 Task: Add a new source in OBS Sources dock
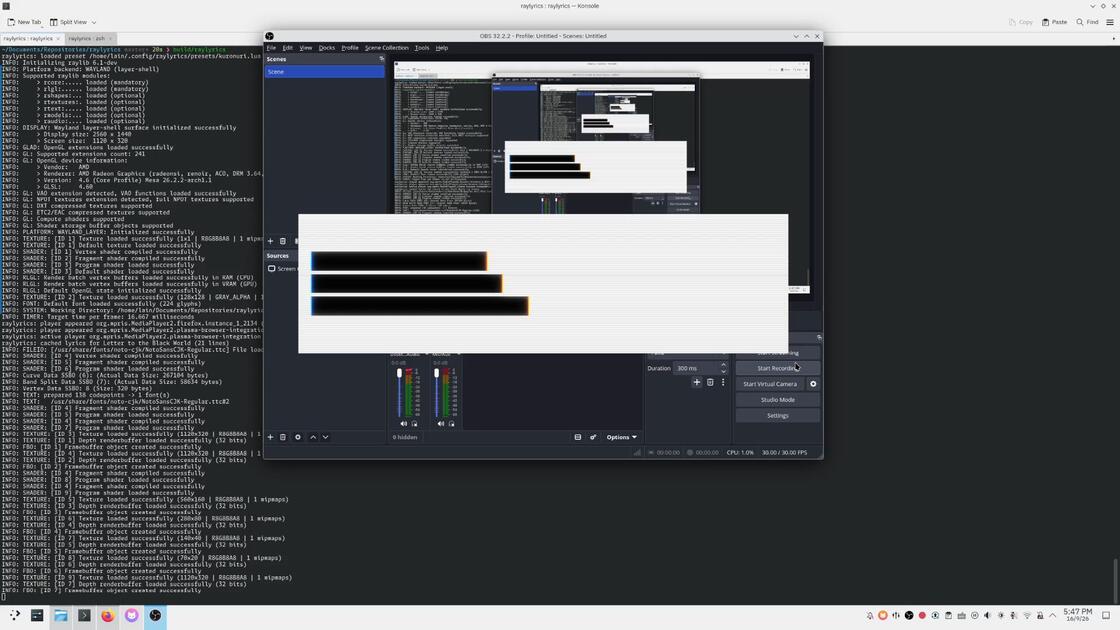tap(270, 437)
